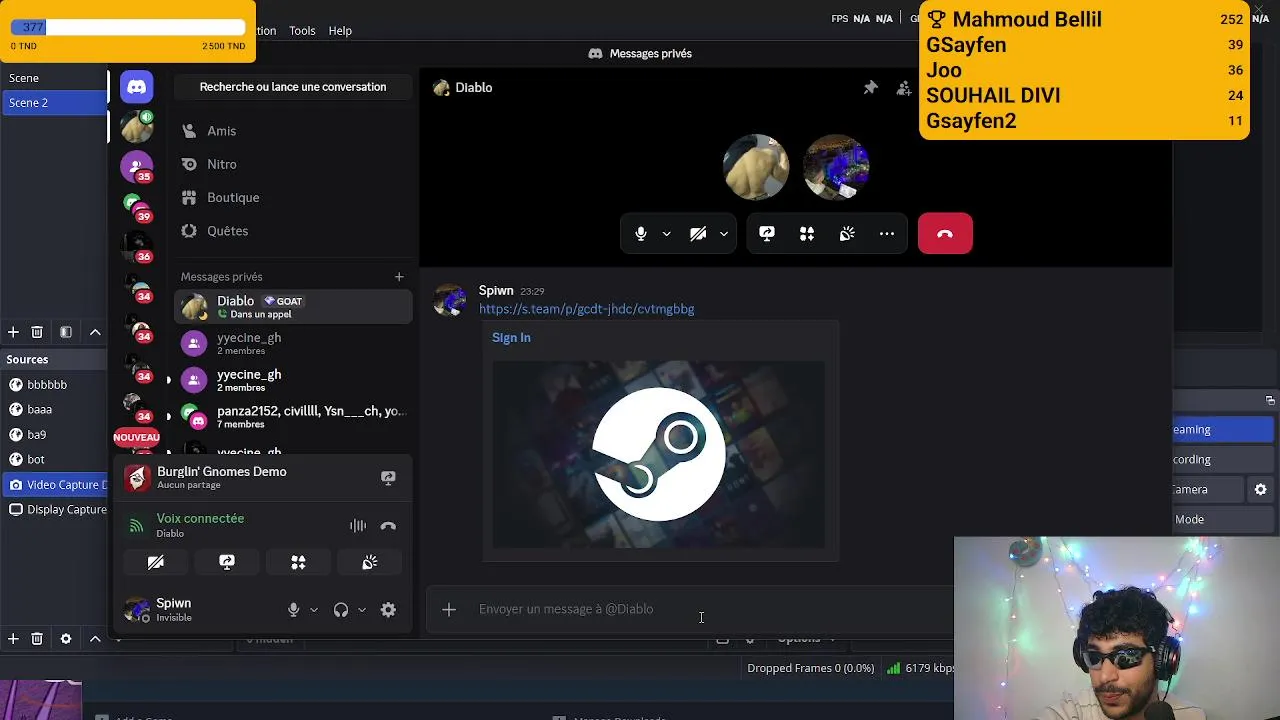Click the Sign In link in the embed
The height and width of the screenshot is (720, 1280).
[x=511, y=338]
